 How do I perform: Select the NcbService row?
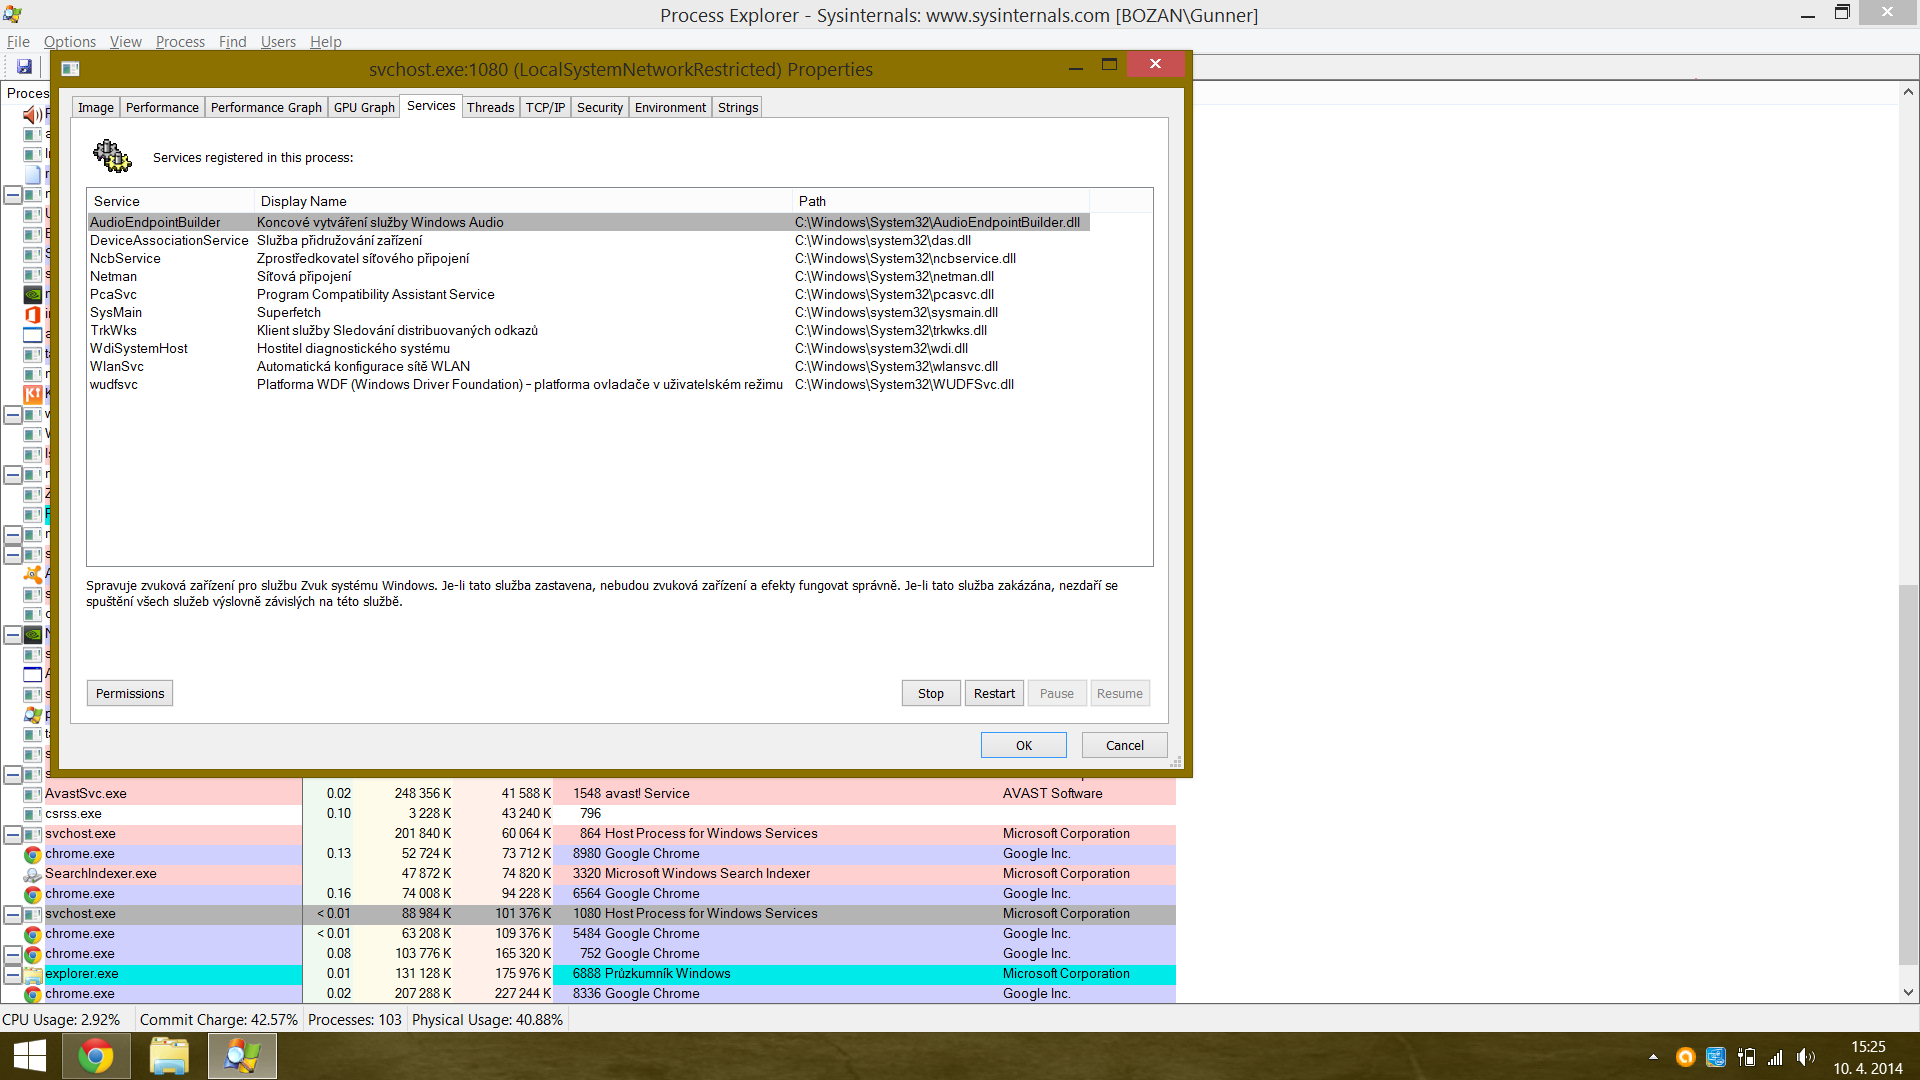(x=588, y=258)
